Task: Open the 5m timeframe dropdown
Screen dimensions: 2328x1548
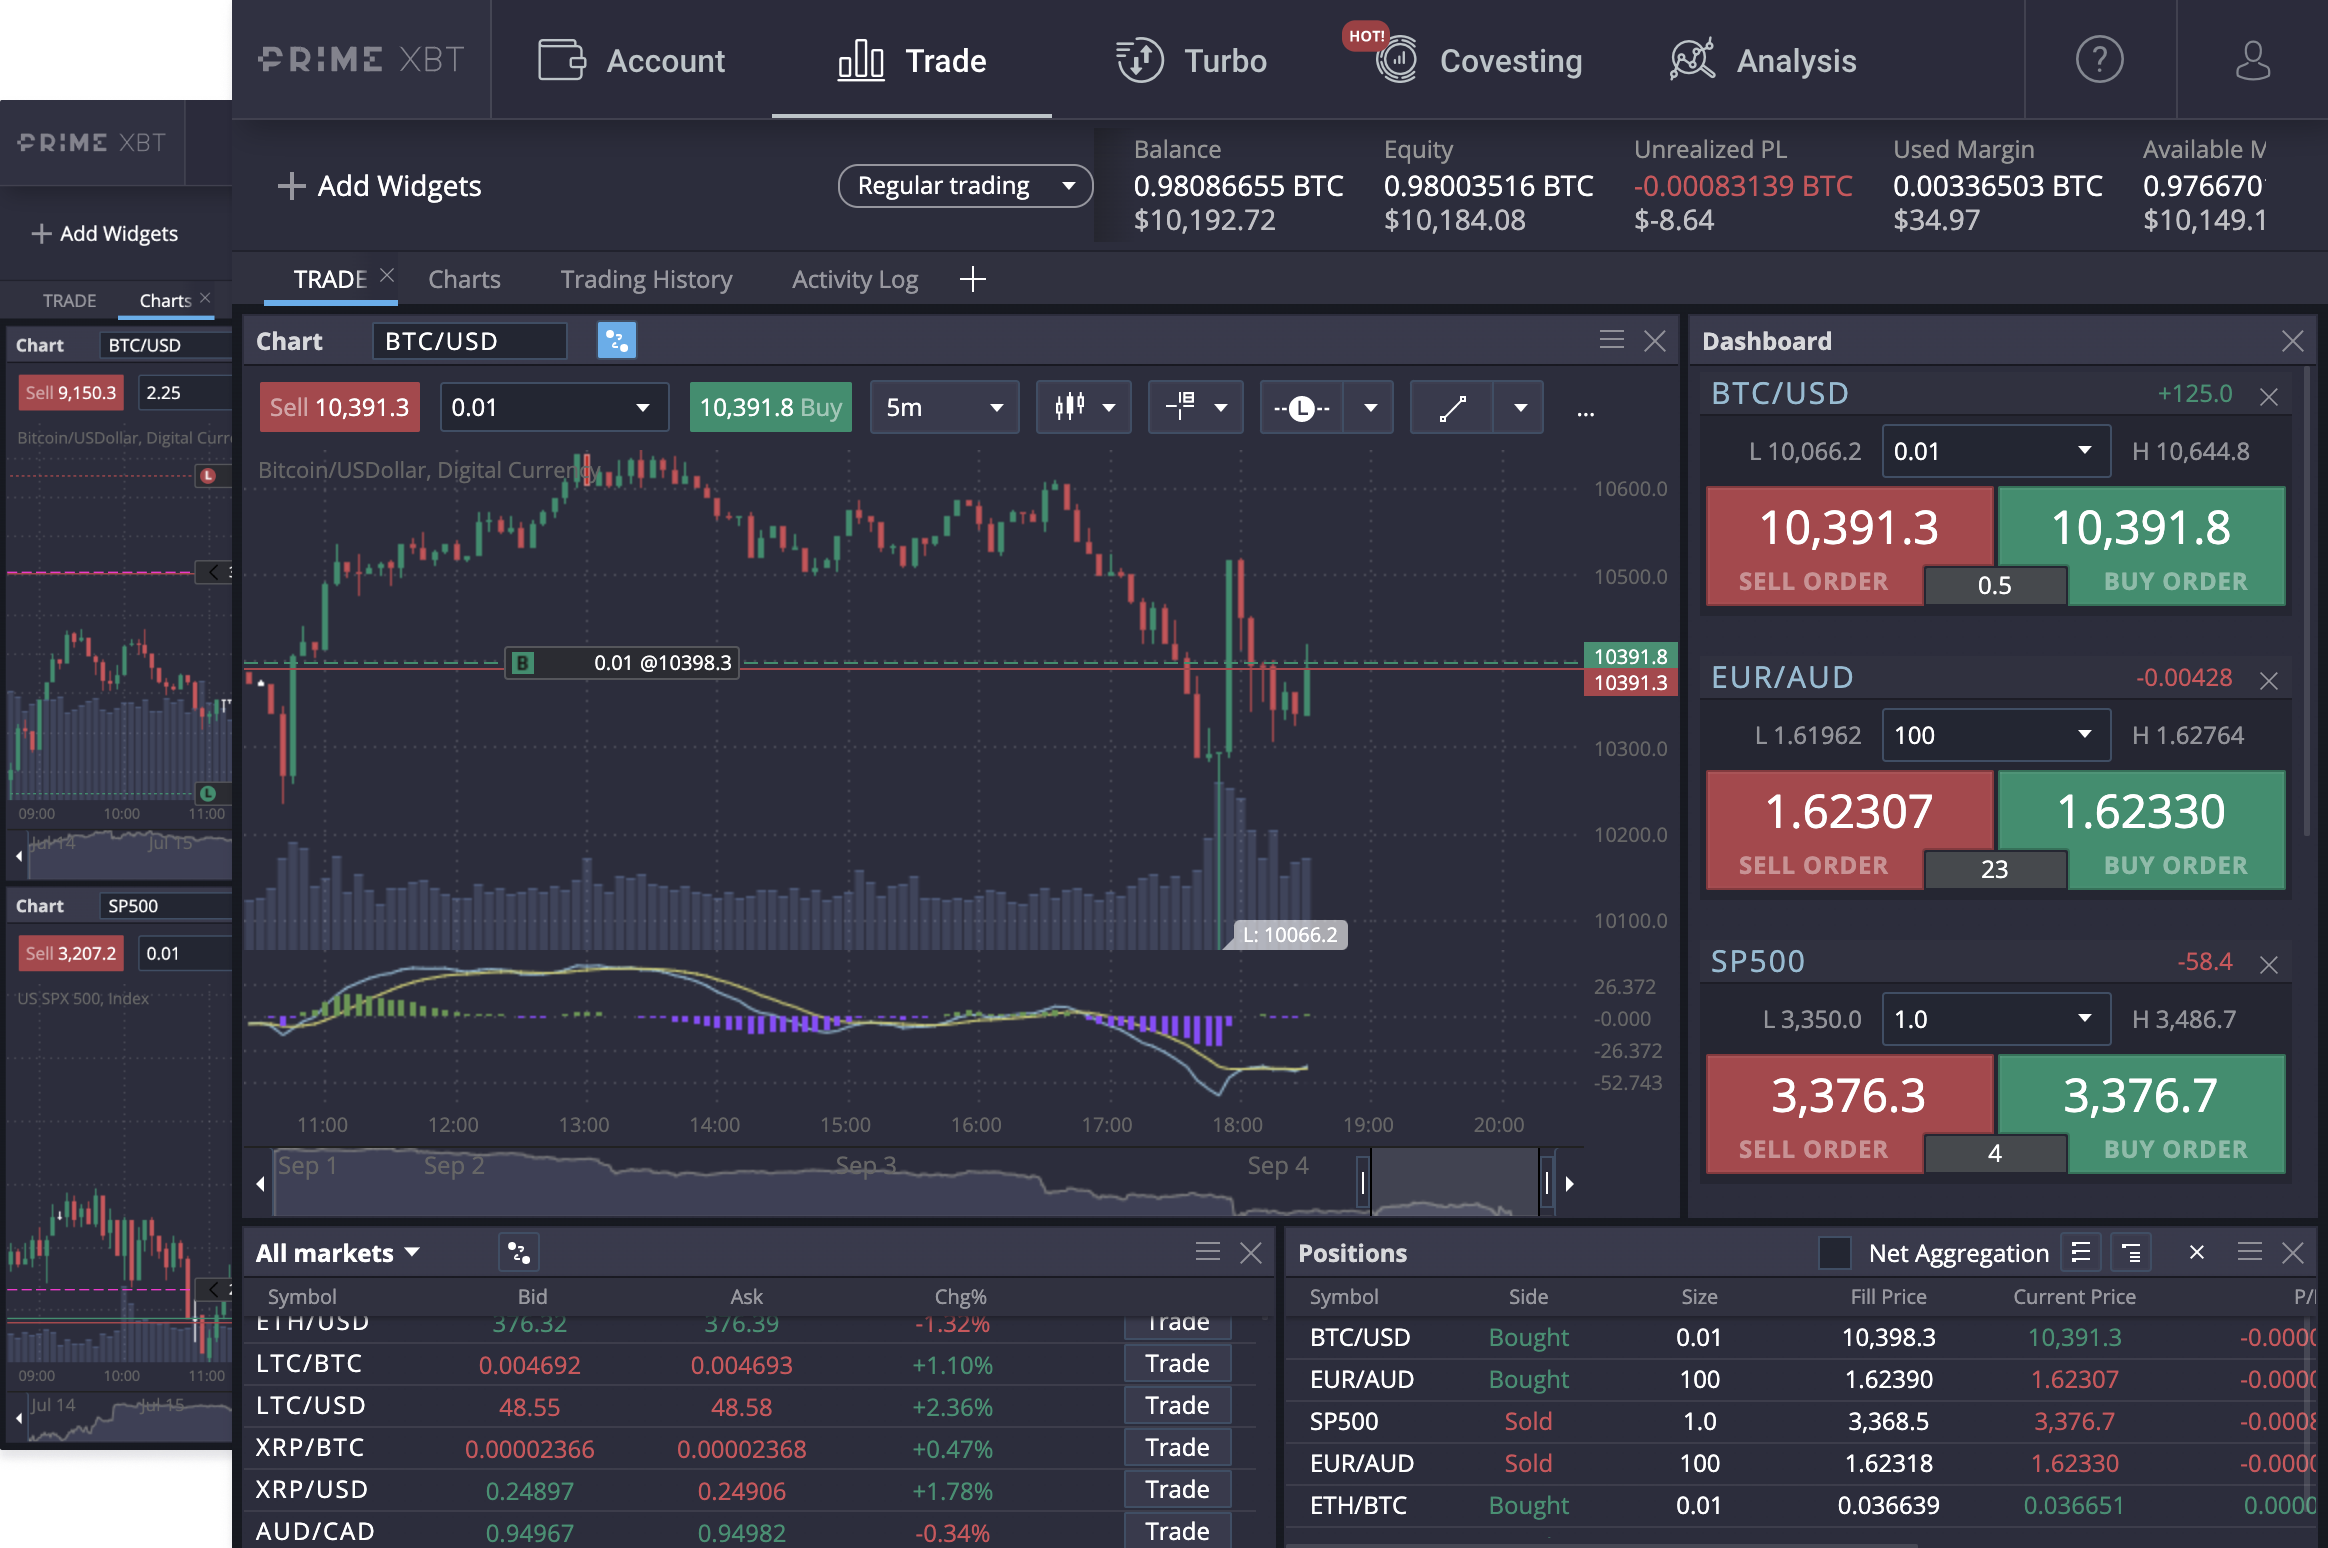Action: tap(943, 407)
